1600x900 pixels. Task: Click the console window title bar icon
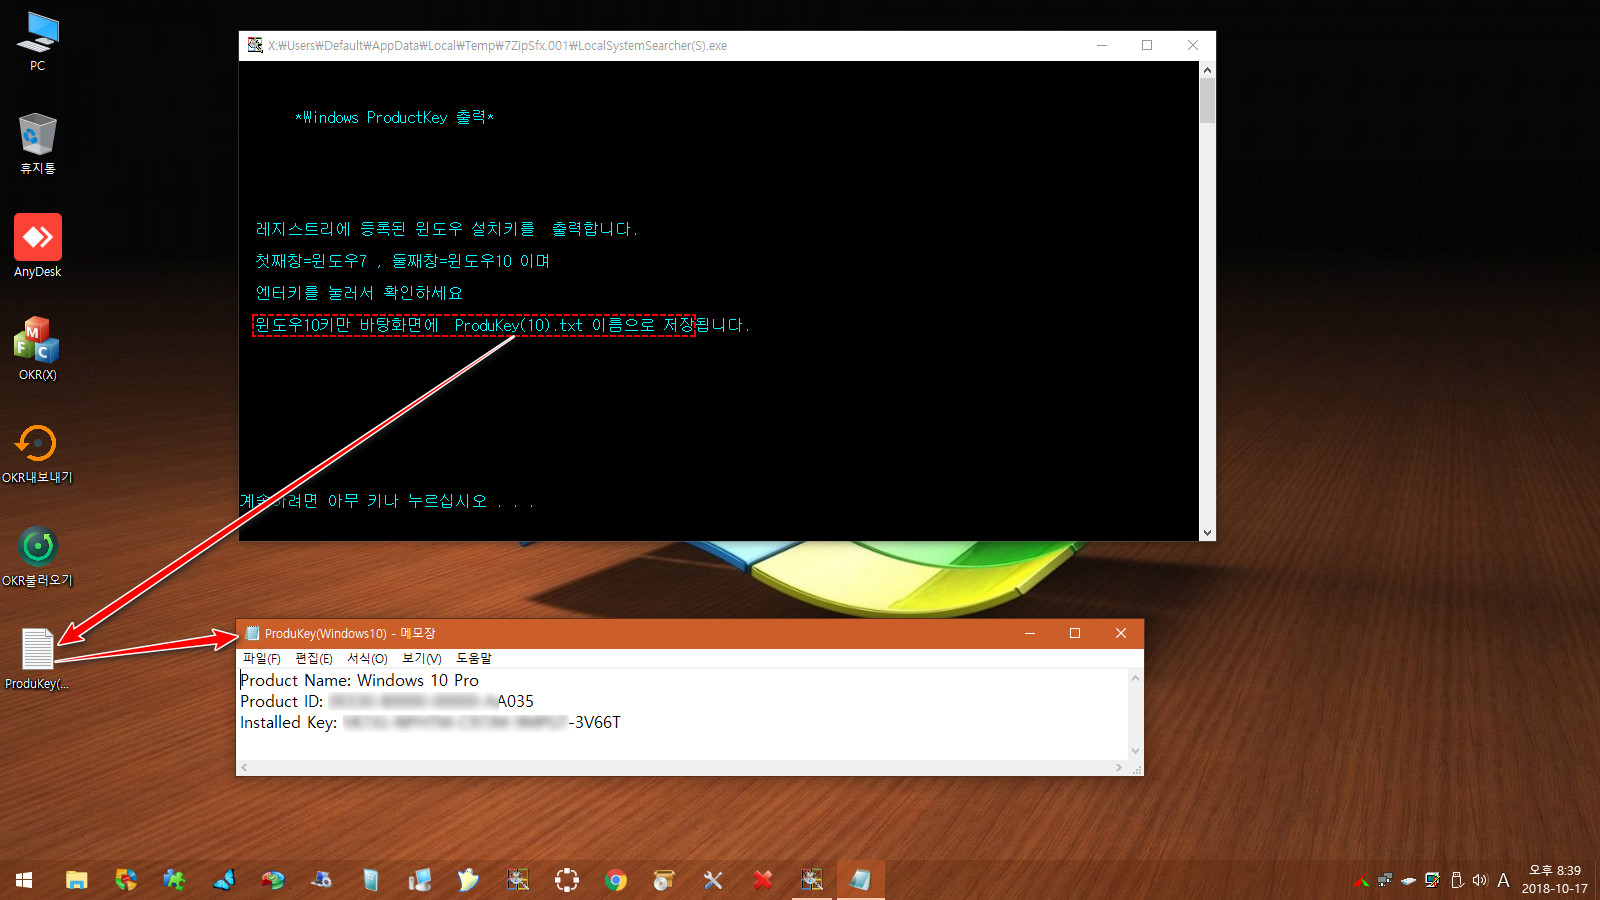[x=255, y=45]
